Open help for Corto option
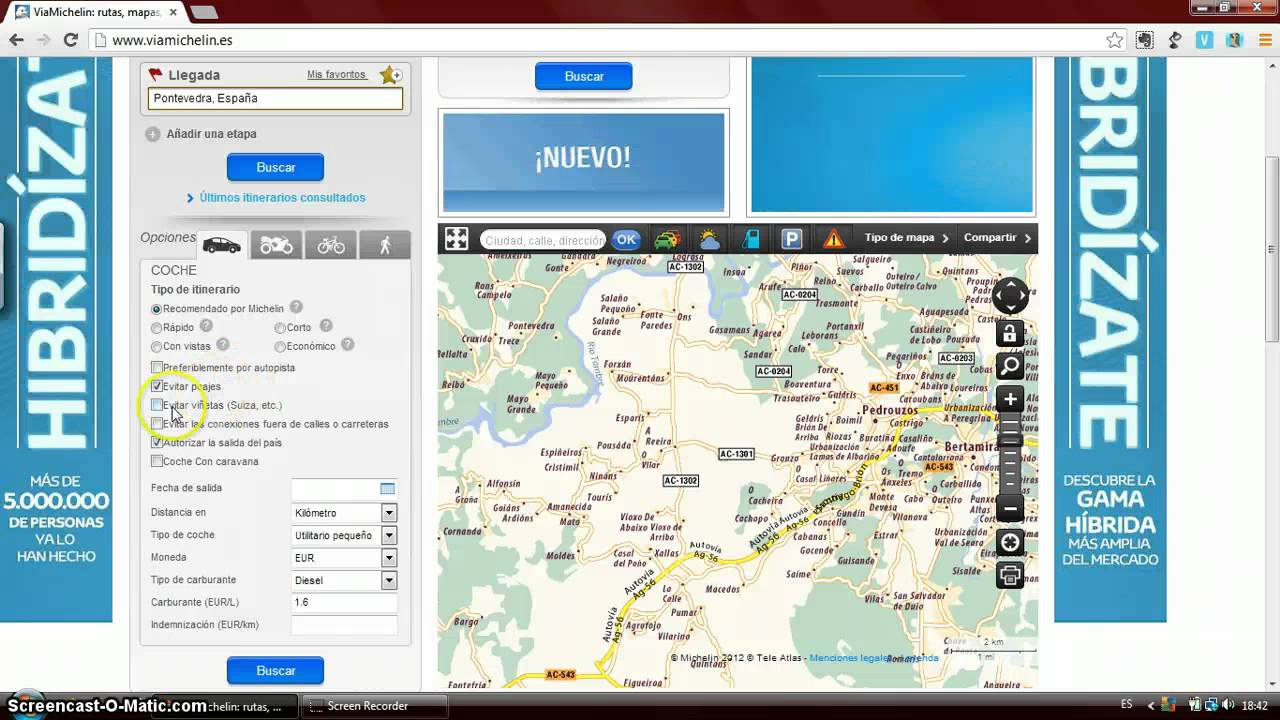Screen dimensions: 1280x720 click(x=326, y=326)
